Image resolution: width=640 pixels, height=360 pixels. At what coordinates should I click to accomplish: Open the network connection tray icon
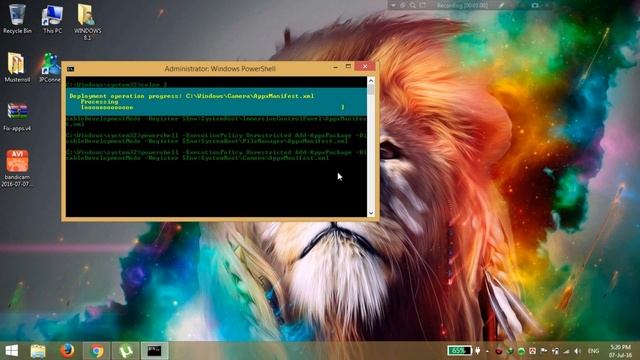(x=555, y=351)
